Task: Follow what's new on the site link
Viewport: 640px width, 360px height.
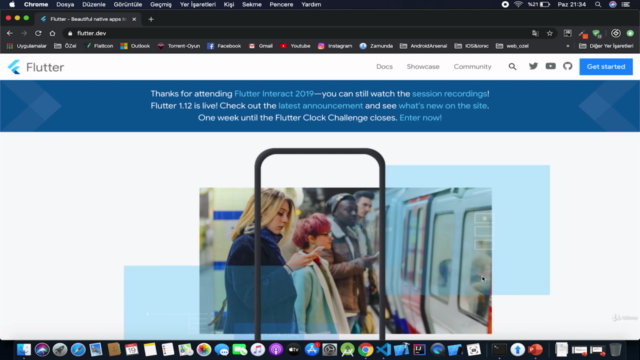Action: [x=442, y=106]
